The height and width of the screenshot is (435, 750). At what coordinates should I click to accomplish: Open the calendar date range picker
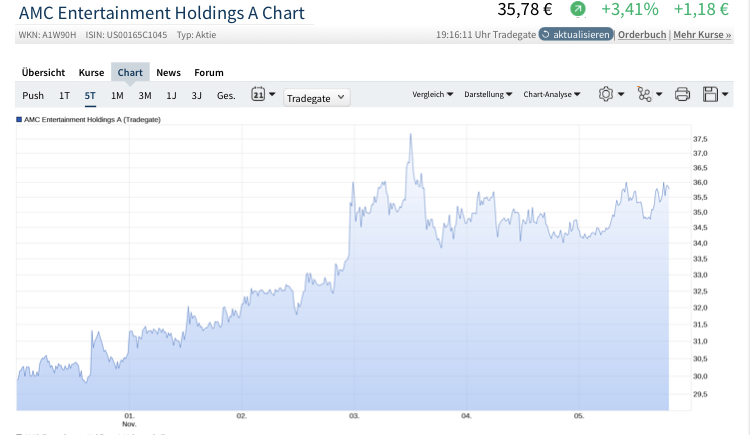[258, 95]
